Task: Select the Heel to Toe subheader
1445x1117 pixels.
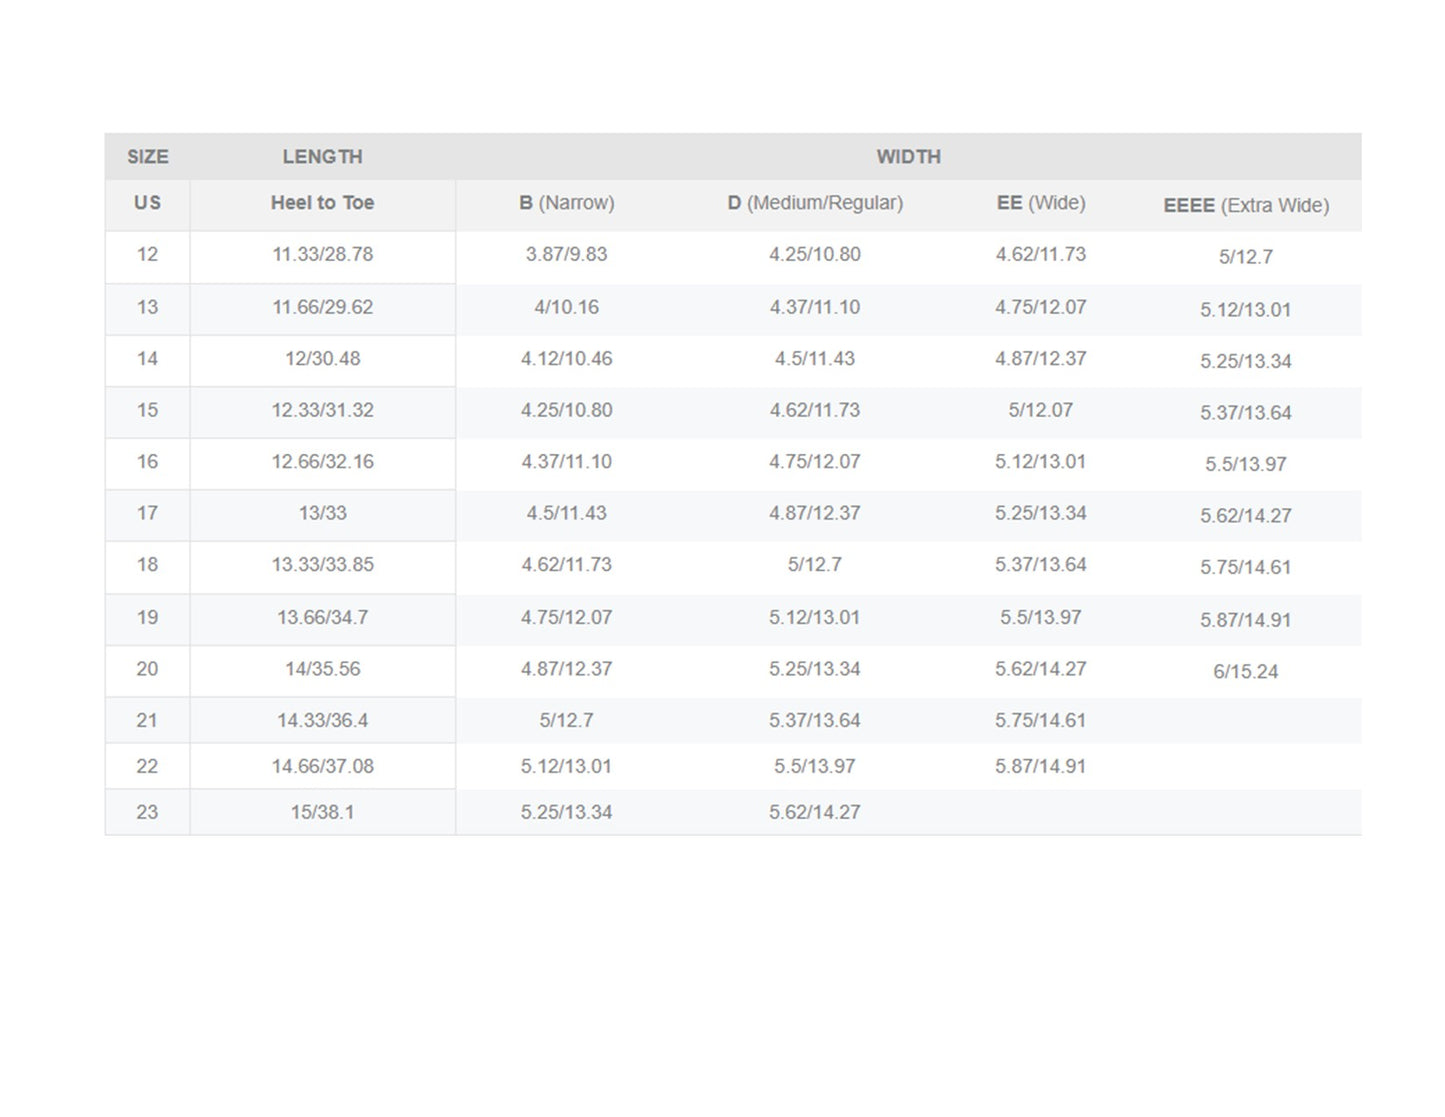Action: (322, 203)
